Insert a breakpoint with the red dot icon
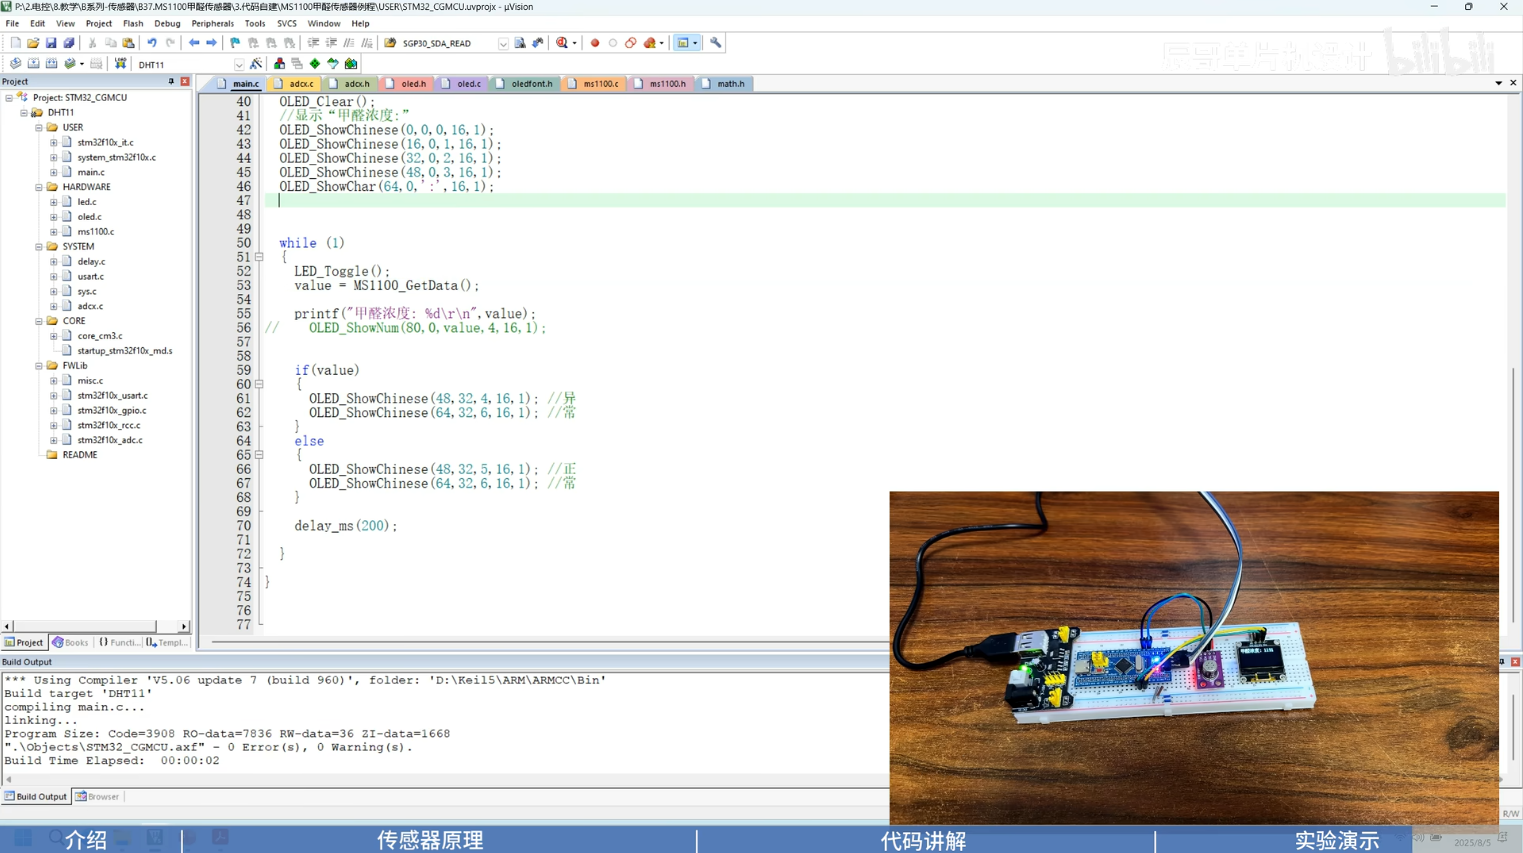 pyautogui.click(x=595, y=43)
